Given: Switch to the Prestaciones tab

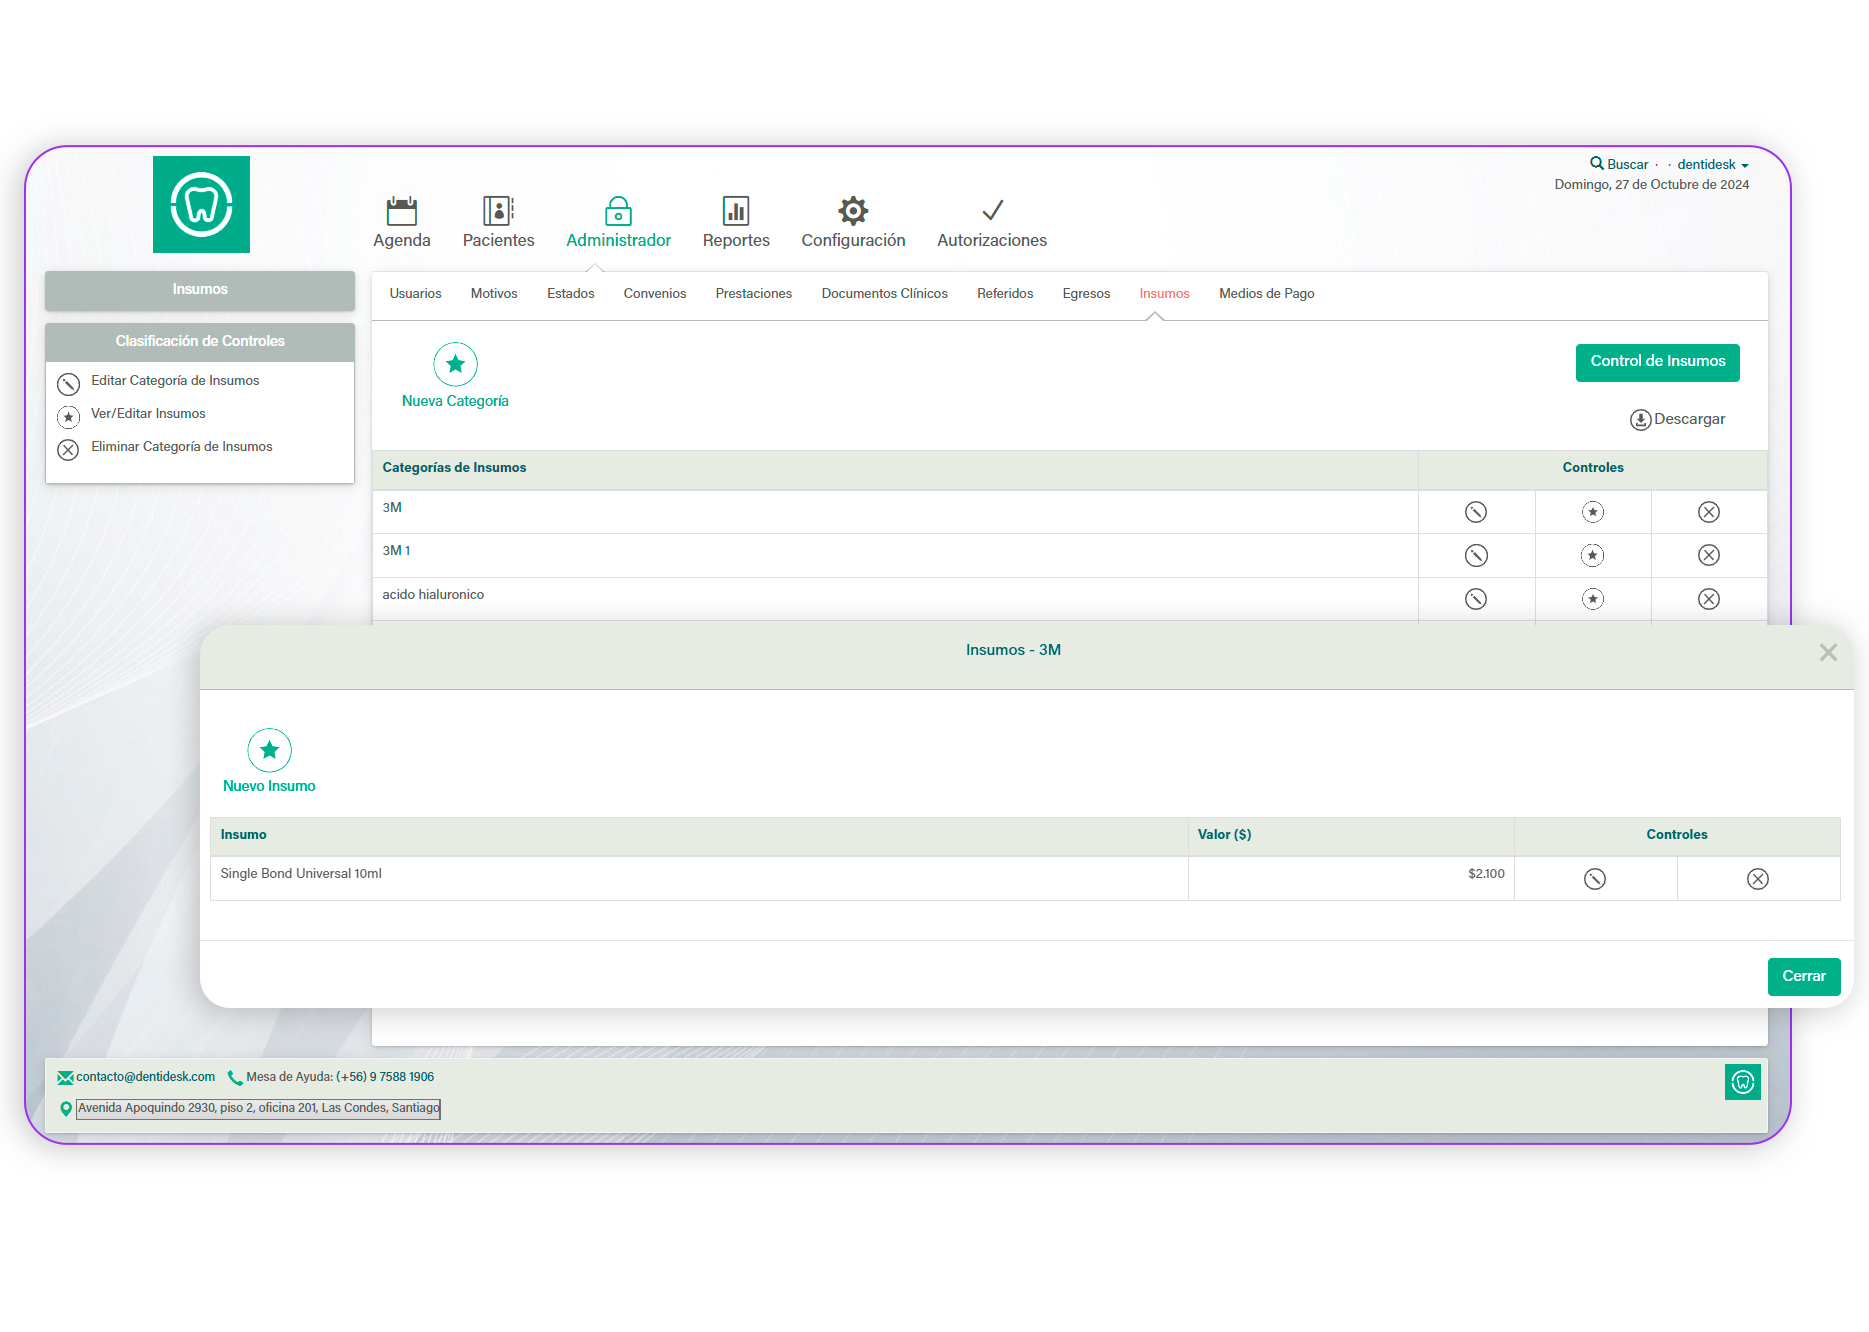Looking at the screenshot, I should click(x=753, y=294).
